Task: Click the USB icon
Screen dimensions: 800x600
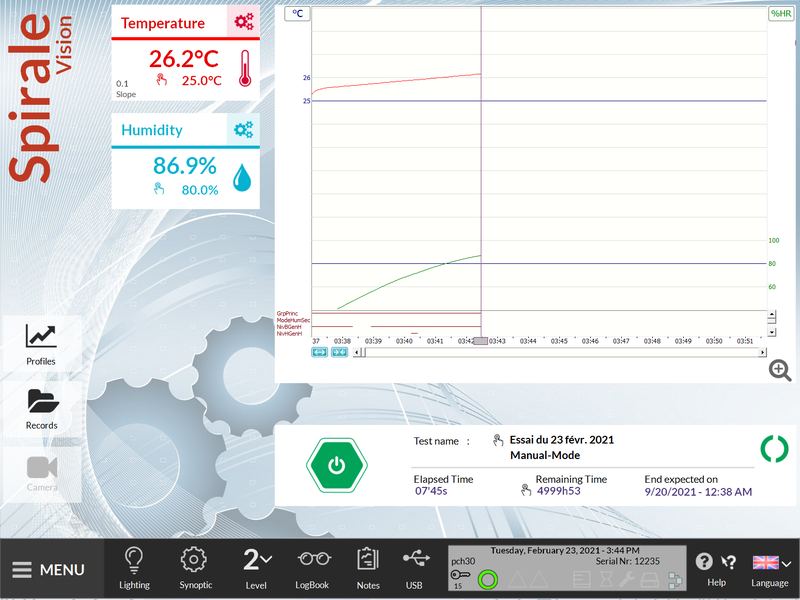Action: click(x=414, y=567)
